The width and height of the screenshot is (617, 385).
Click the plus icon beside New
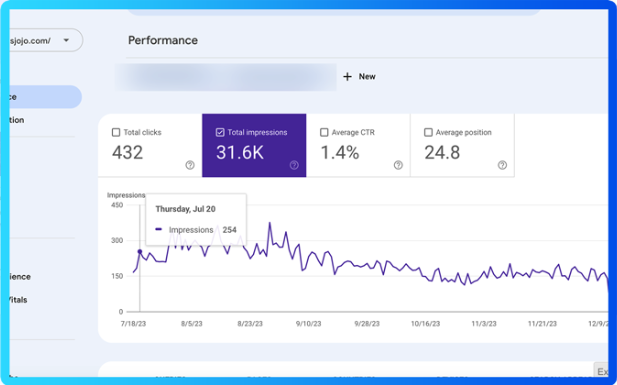click(x=347, y=77)
